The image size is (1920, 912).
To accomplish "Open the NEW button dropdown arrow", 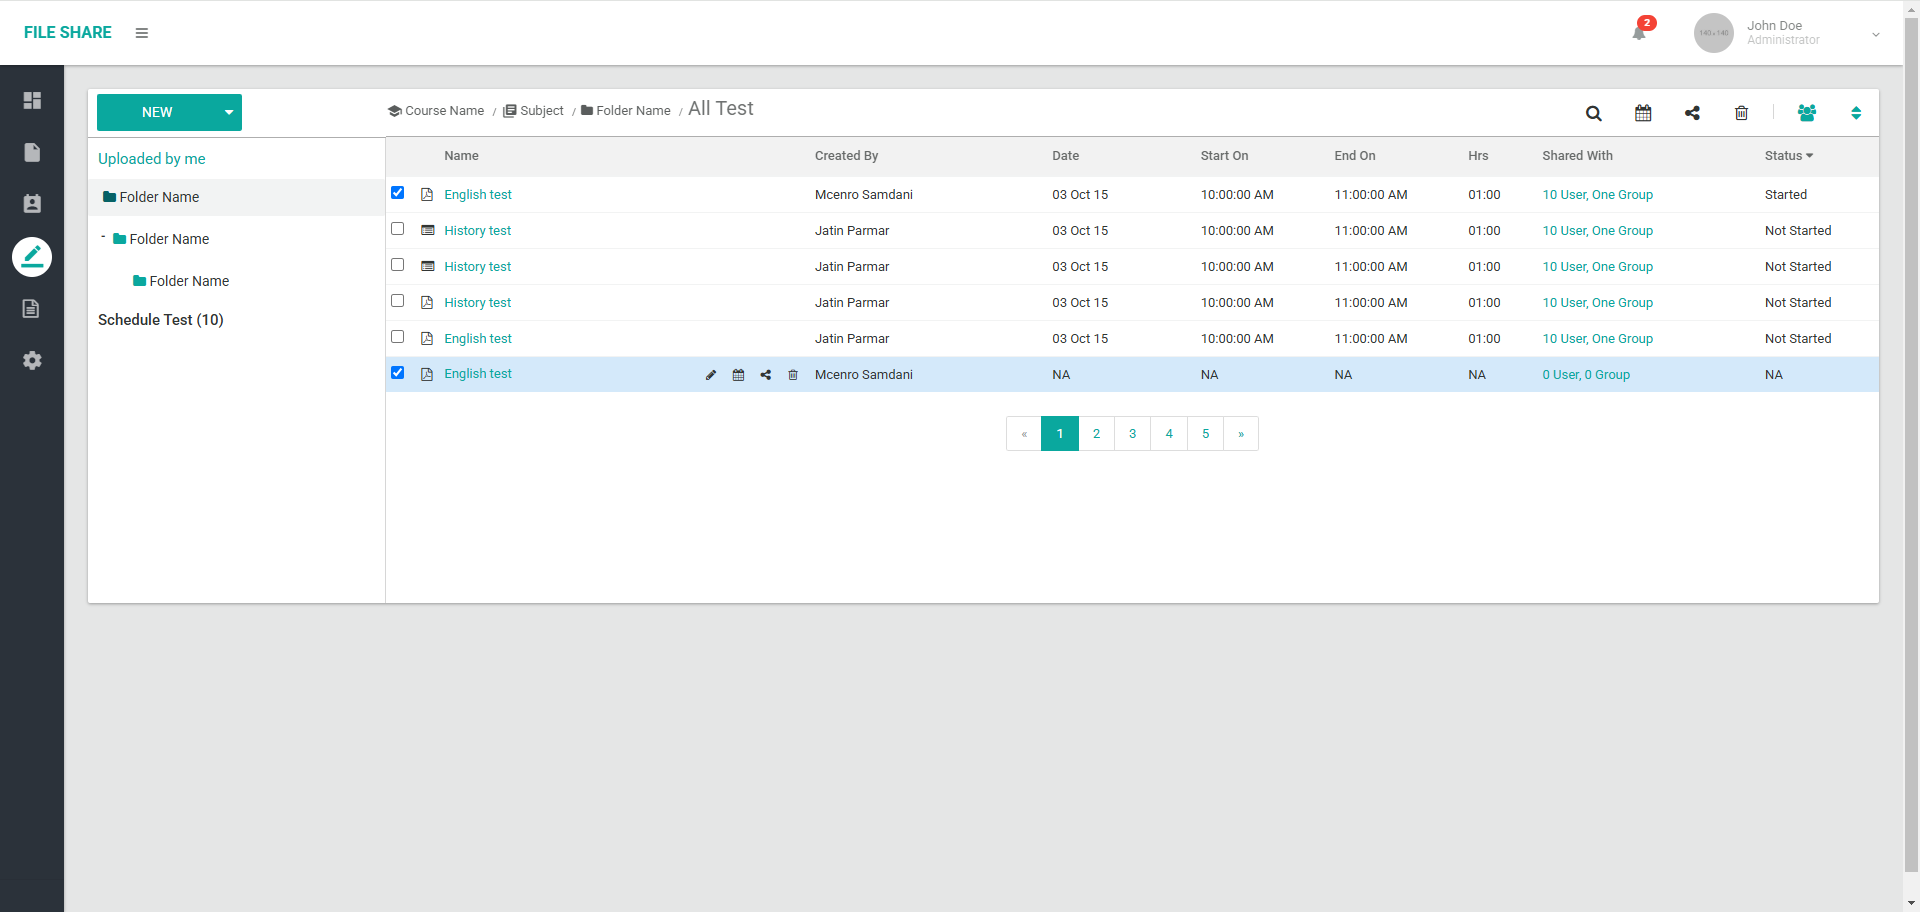I will pyautogui.click(x=229, y=112).
